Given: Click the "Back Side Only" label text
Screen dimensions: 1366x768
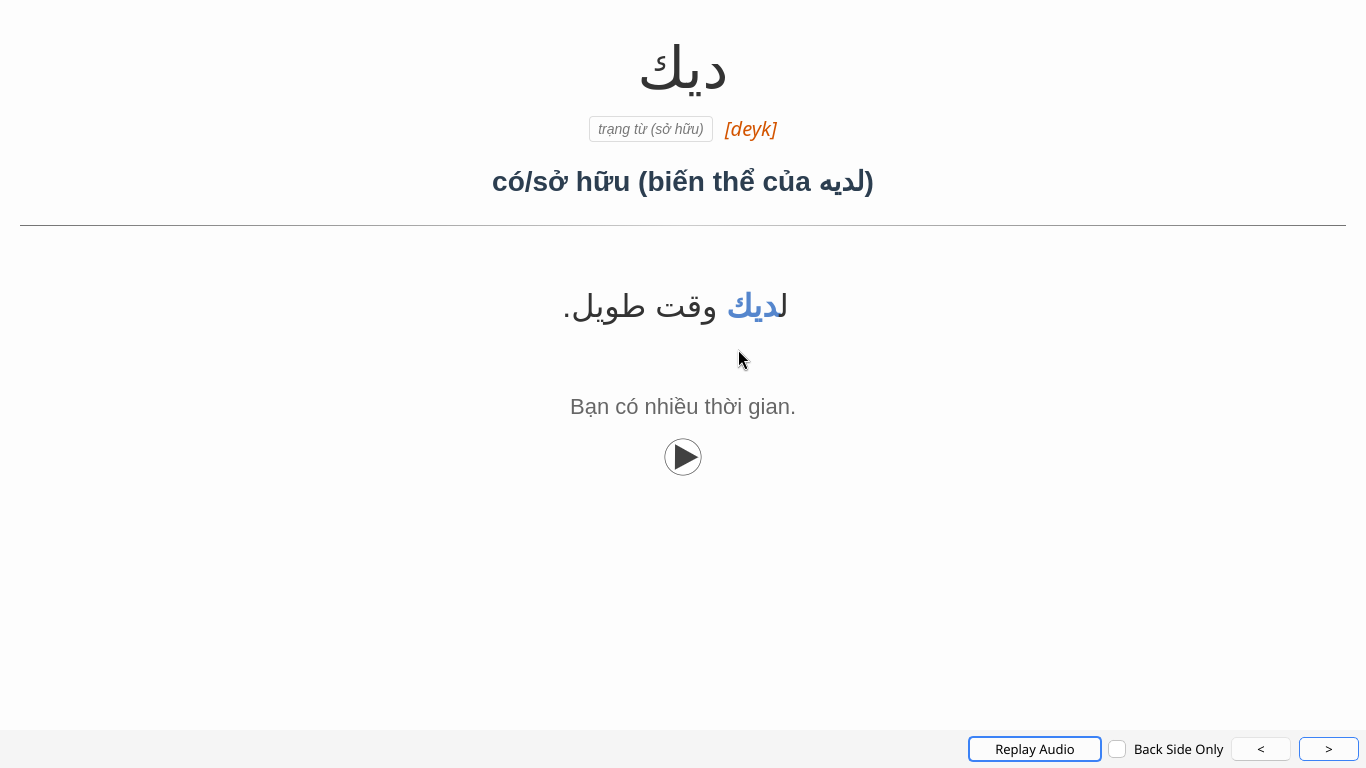Looking at the screenshot, I should coord(1178,749).
